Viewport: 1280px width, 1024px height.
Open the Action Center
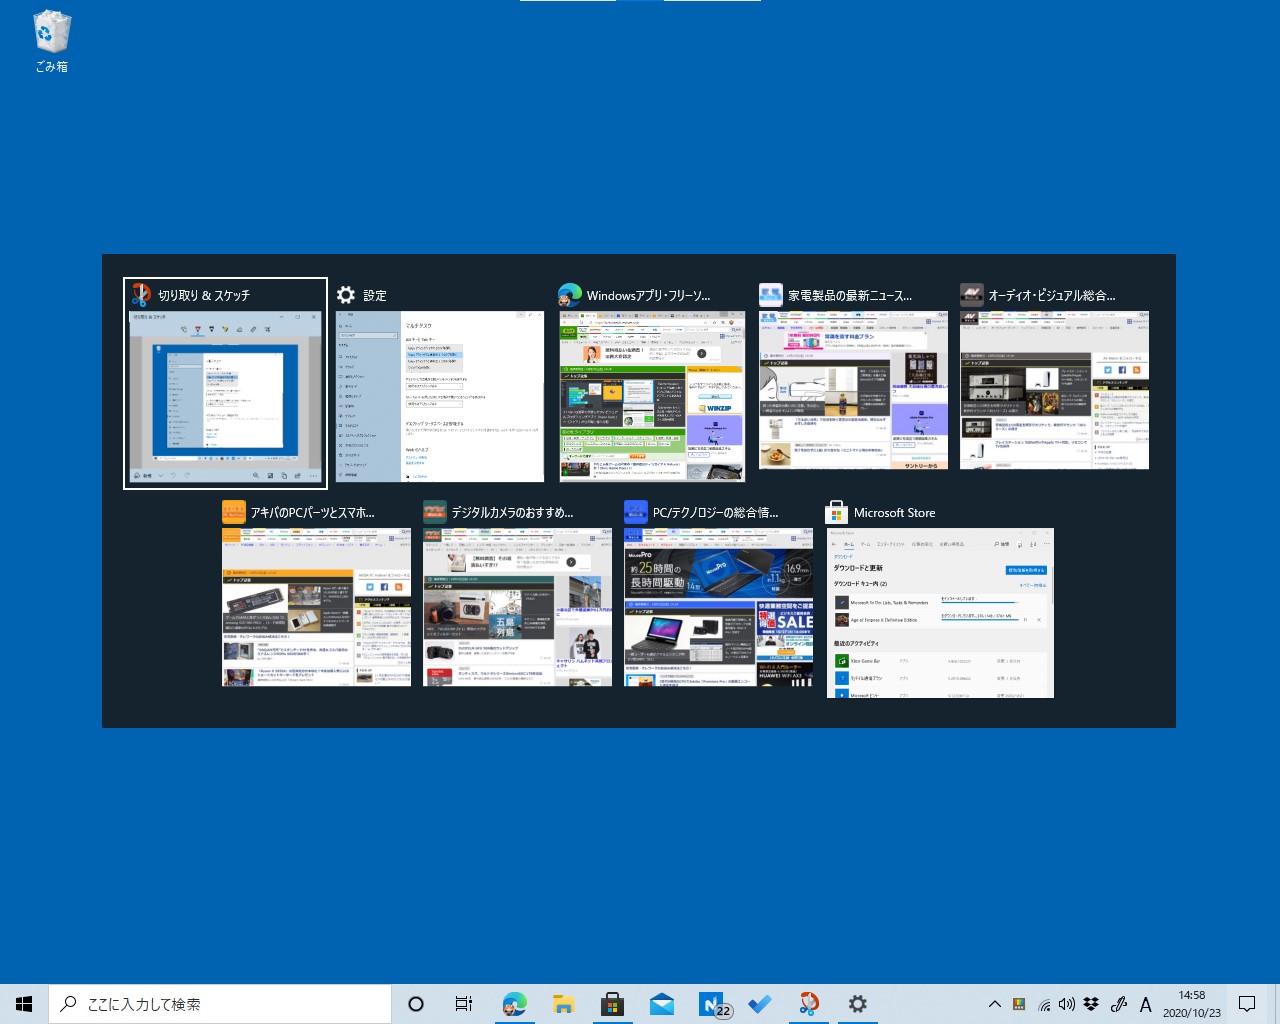[1246, 1003]
